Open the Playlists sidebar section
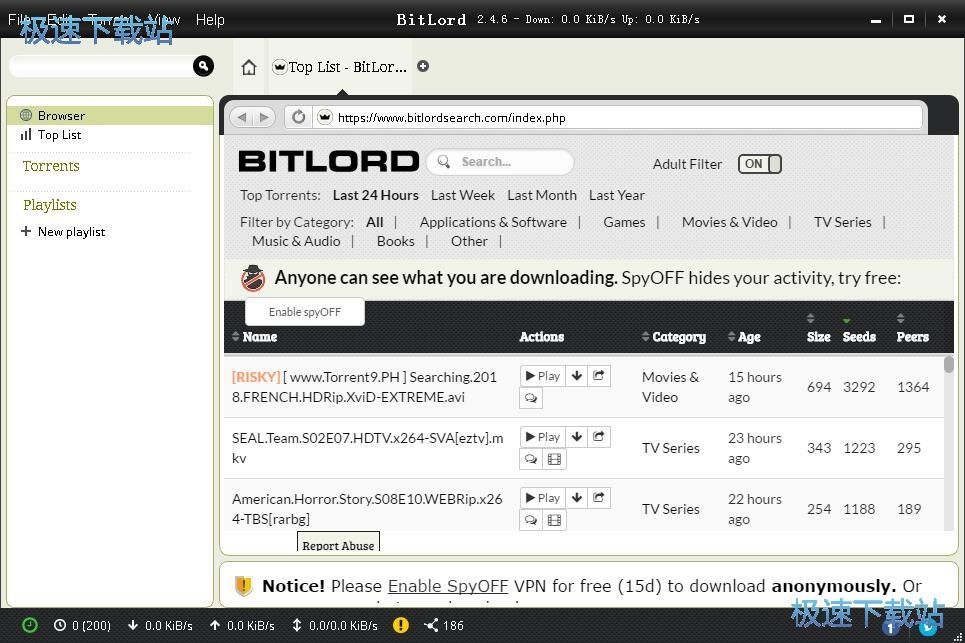This screenshot has width=965, height=643. click(x=50, y=205)
